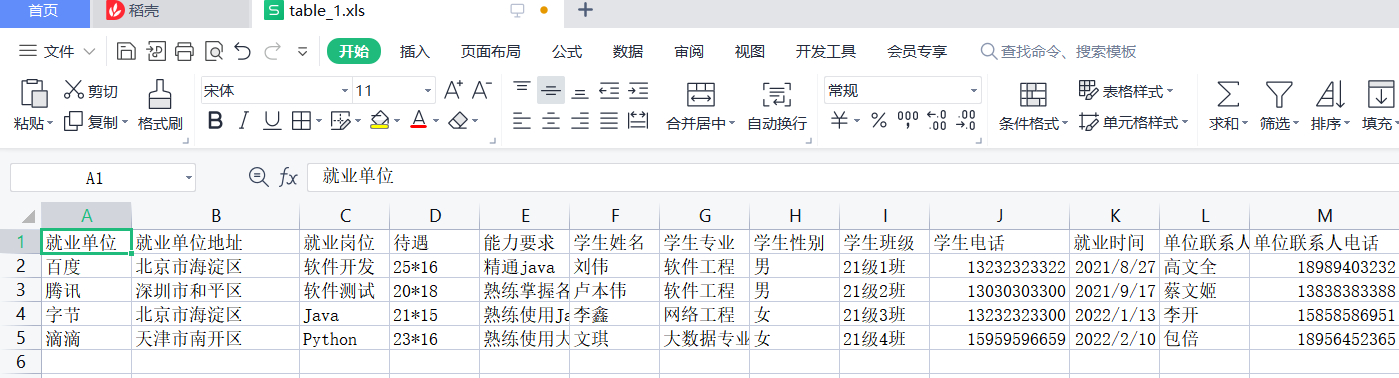Add a new document tab with plus

tap(586, 11)
